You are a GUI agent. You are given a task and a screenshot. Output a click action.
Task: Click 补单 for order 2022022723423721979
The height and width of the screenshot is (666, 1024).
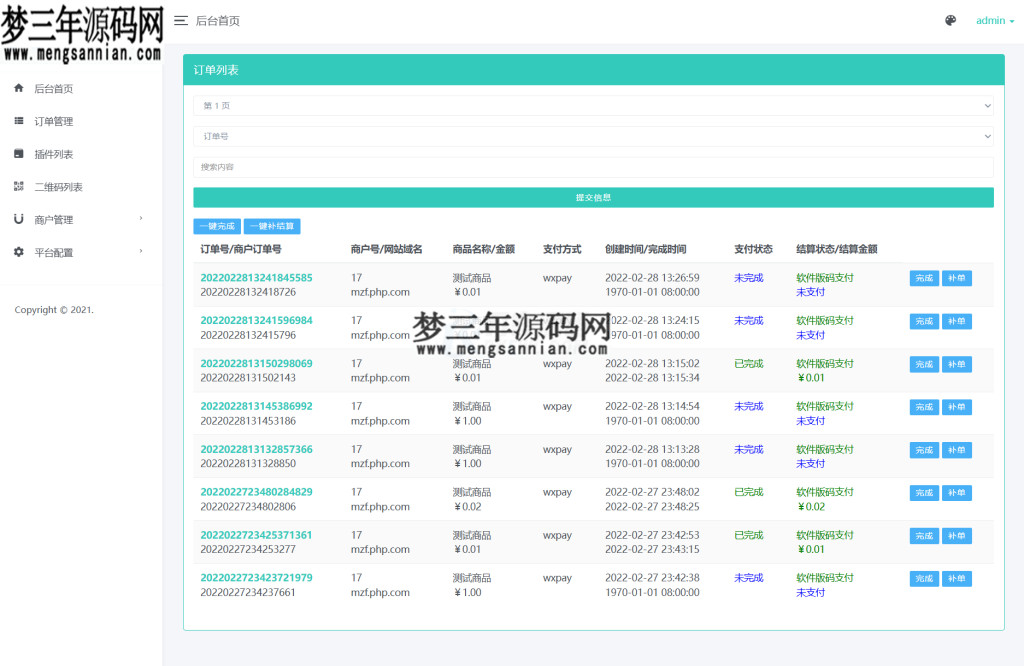click(x=957, y=579)
